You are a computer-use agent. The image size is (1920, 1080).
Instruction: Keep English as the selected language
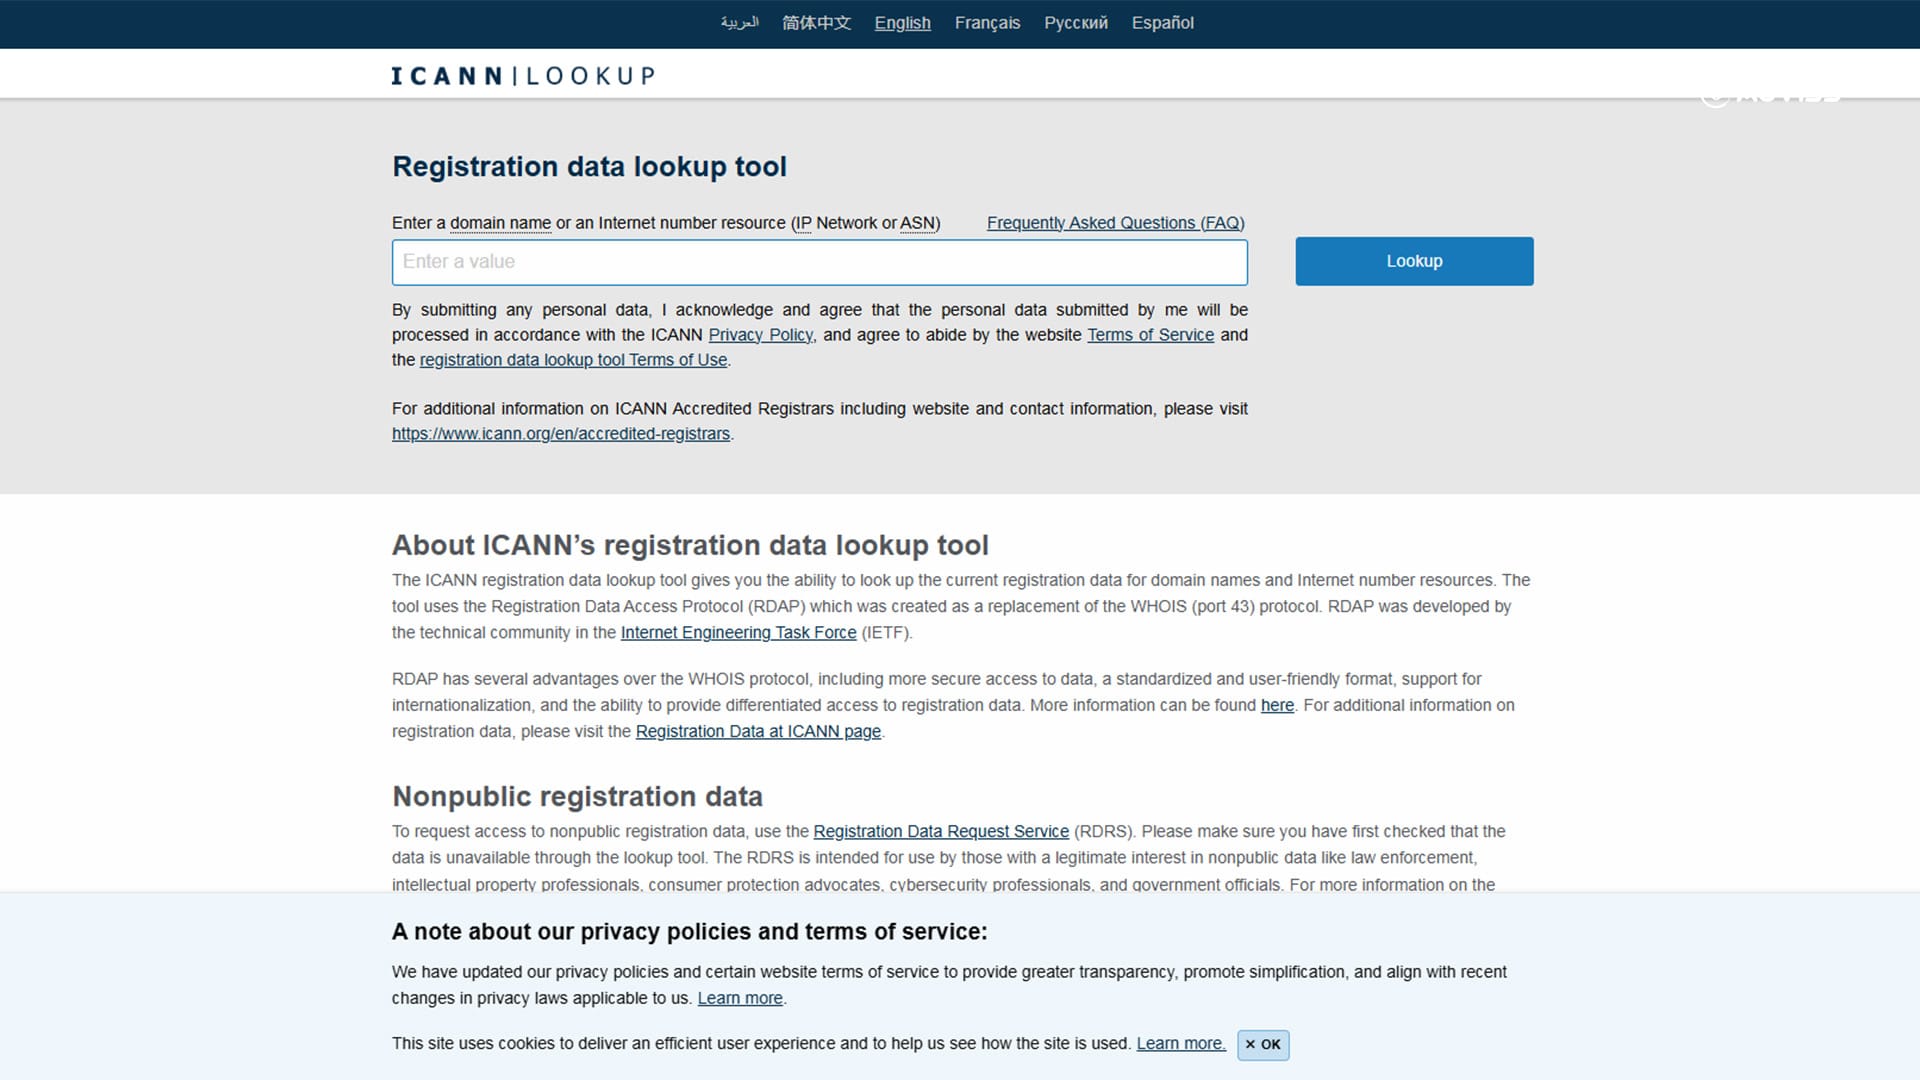point(902,22)
